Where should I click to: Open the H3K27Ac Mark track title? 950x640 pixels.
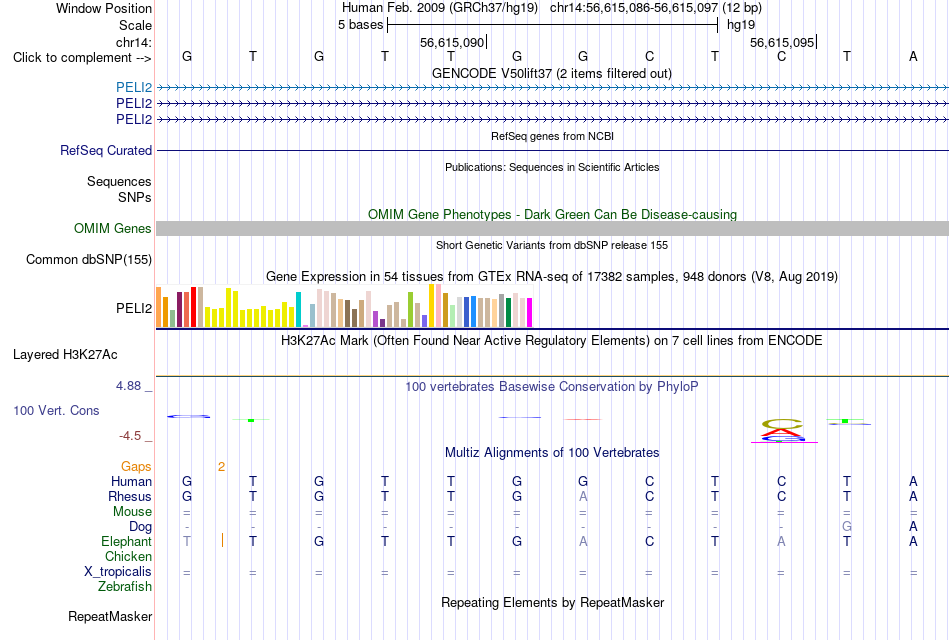551,341
